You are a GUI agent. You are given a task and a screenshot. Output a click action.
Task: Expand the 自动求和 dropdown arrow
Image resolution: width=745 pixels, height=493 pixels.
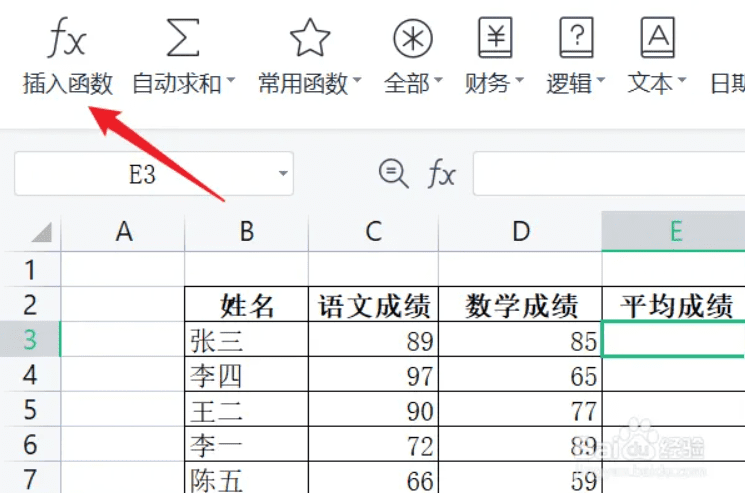tap(231, 83)
